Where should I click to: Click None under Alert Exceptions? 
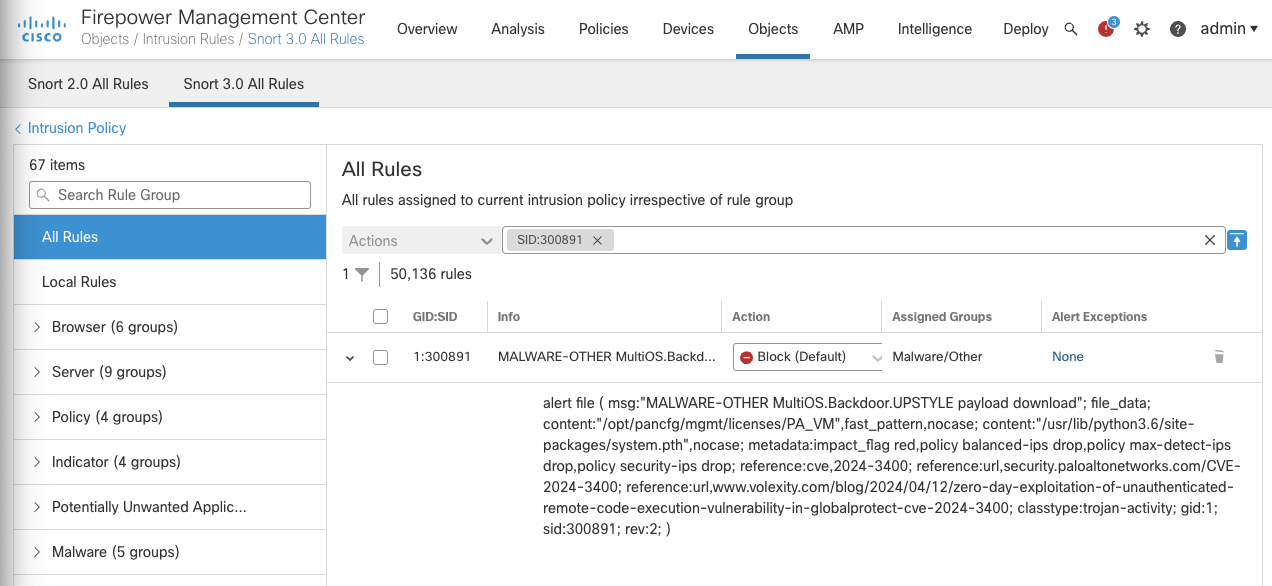click(x=1067, y=356)
